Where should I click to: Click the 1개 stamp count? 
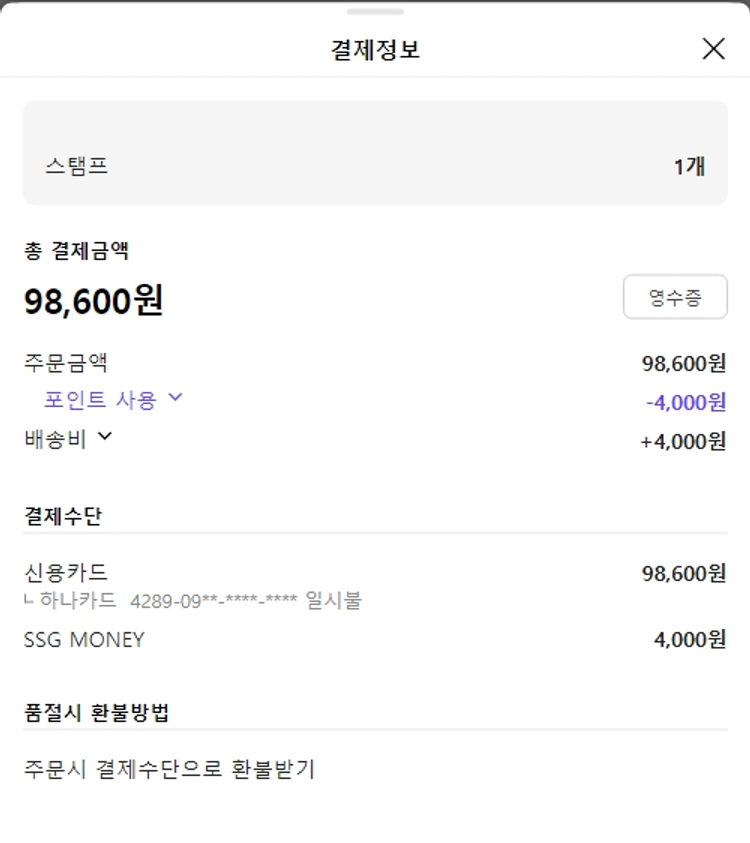click(689, 166)
